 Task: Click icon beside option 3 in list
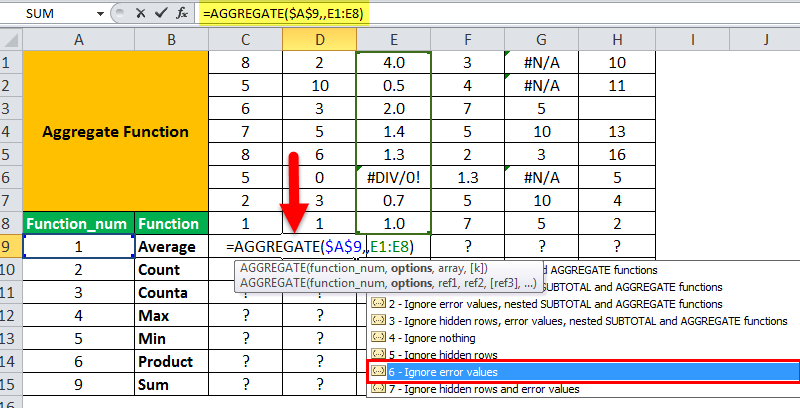tap(378, 320)
